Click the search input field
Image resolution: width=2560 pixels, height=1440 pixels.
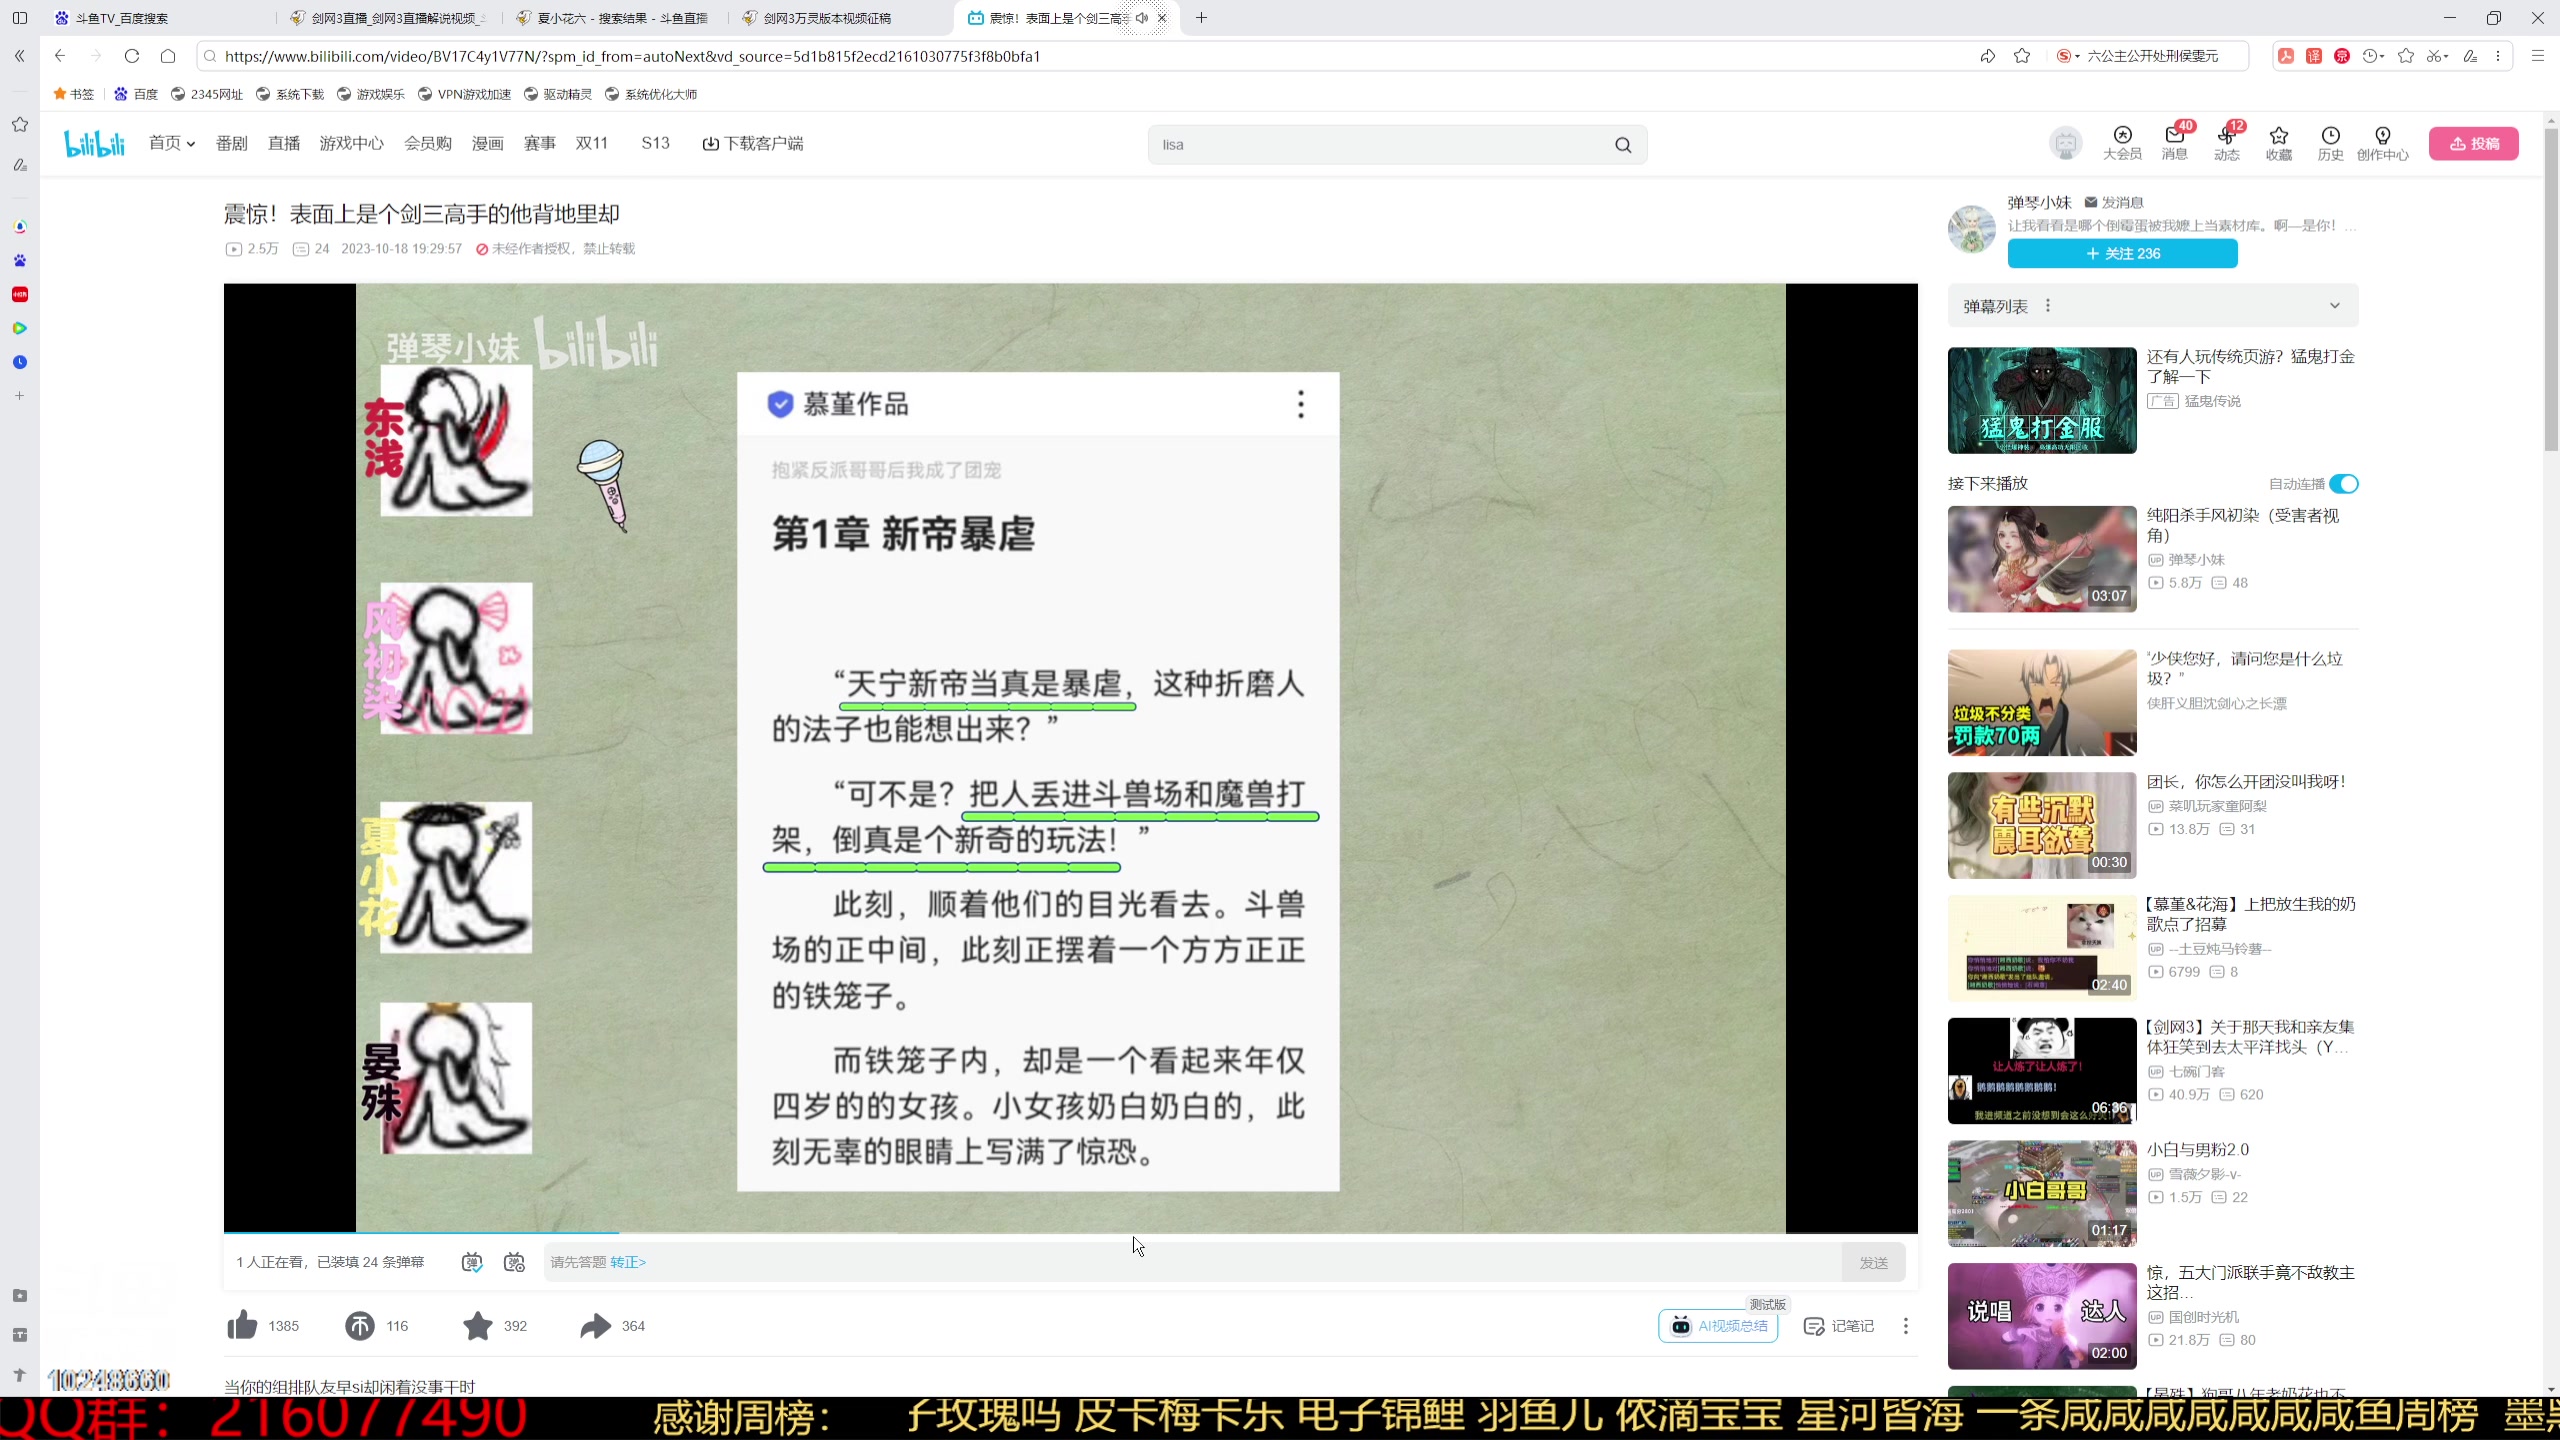[x=1391, y=144]
